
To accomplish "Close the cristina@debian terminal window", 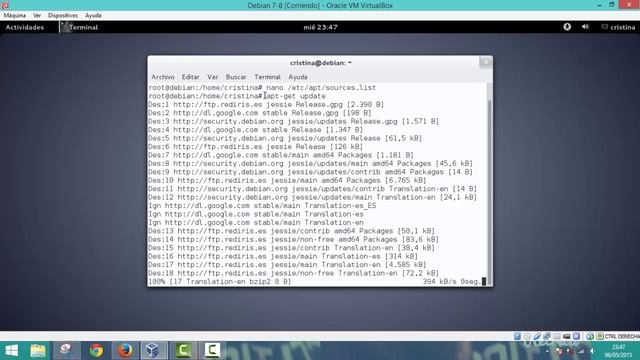I will (x=485, y=62).
